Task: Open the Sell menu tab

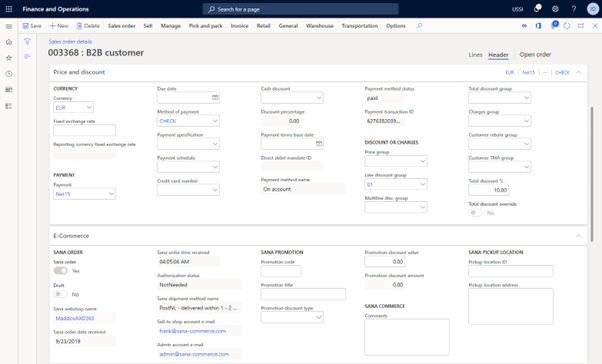Action: [148, 26]
